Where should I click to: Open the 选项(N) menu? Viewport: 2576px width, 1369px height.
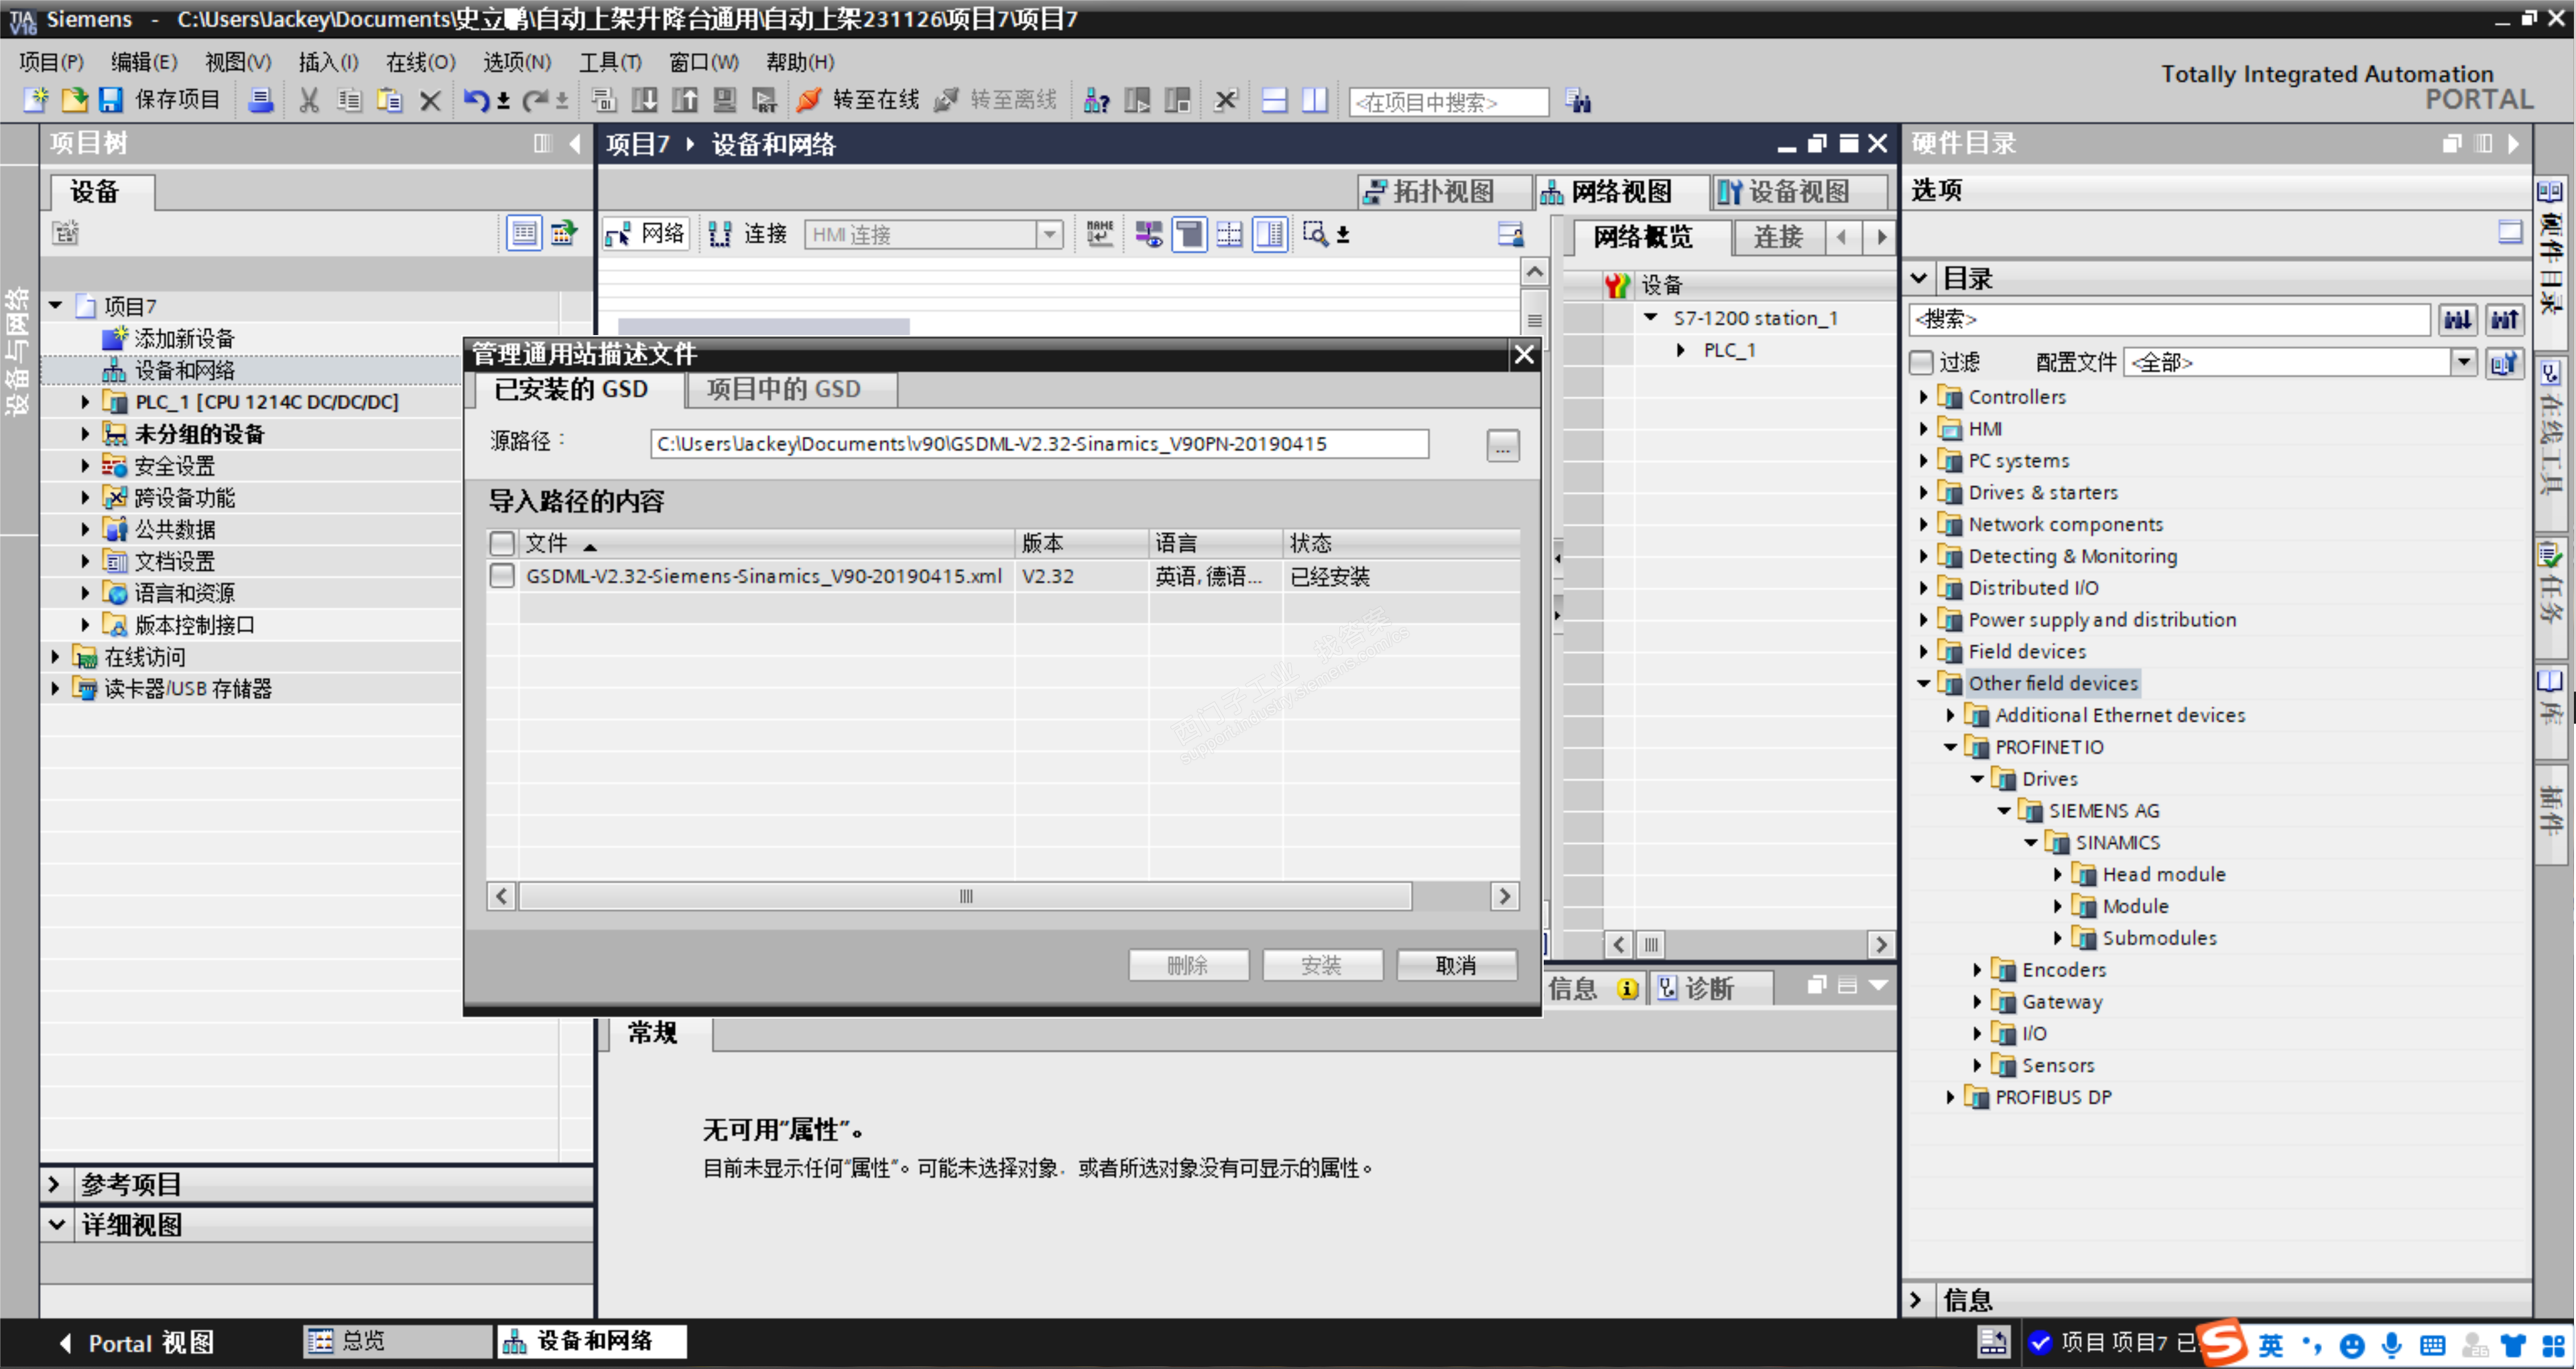(x=516, y=62)
